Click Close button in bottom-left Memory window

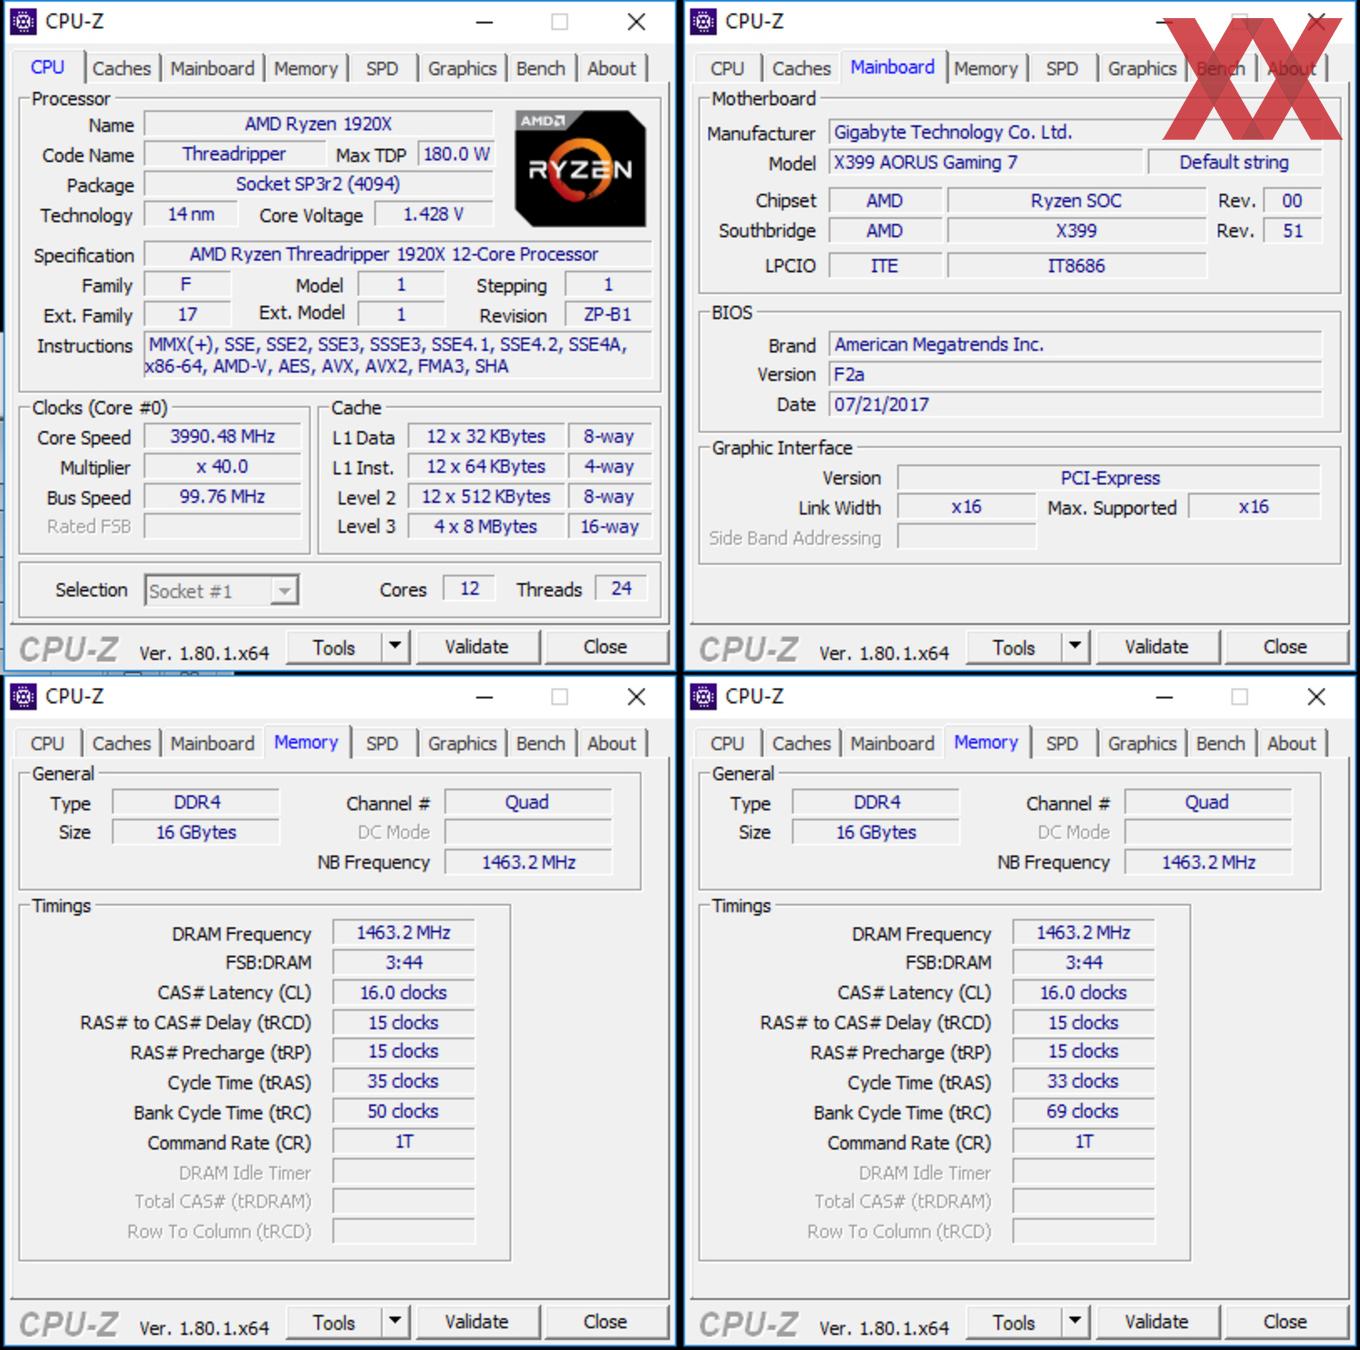606,1322
